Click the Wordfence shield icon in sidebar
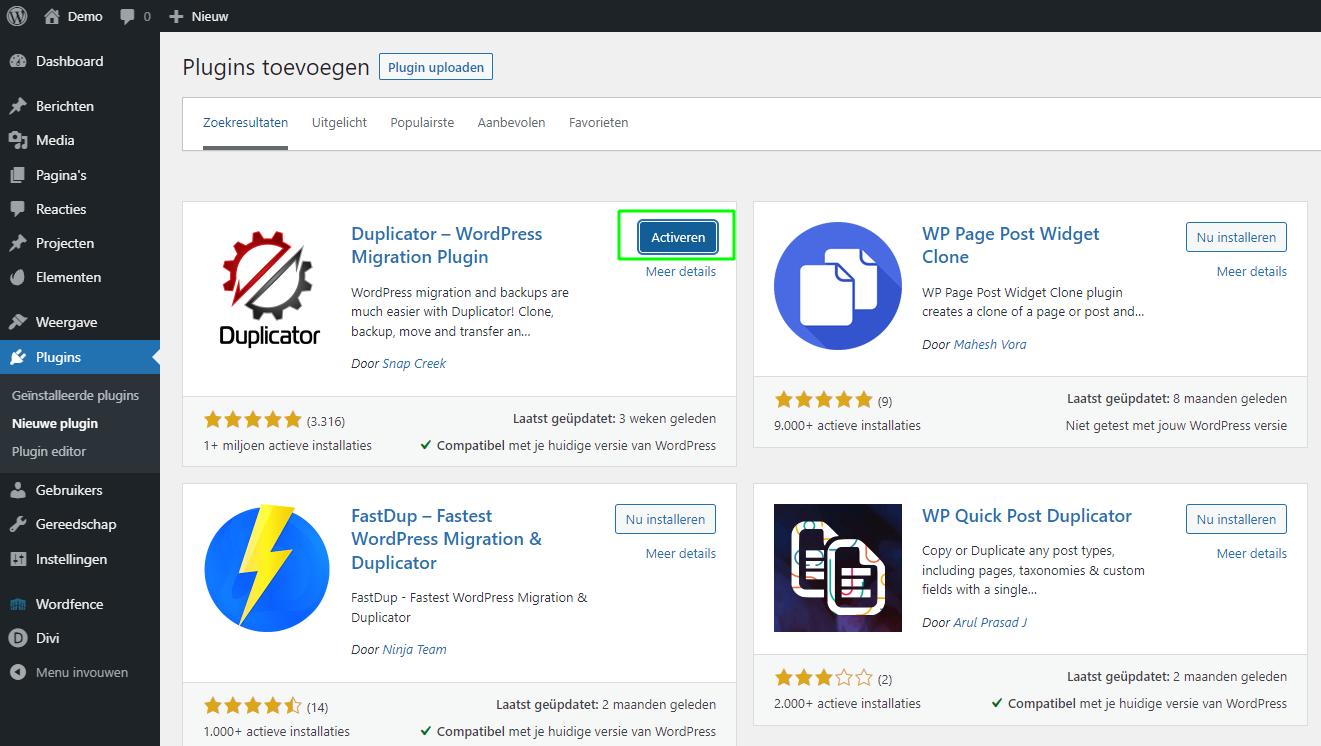 click(17, 604)
